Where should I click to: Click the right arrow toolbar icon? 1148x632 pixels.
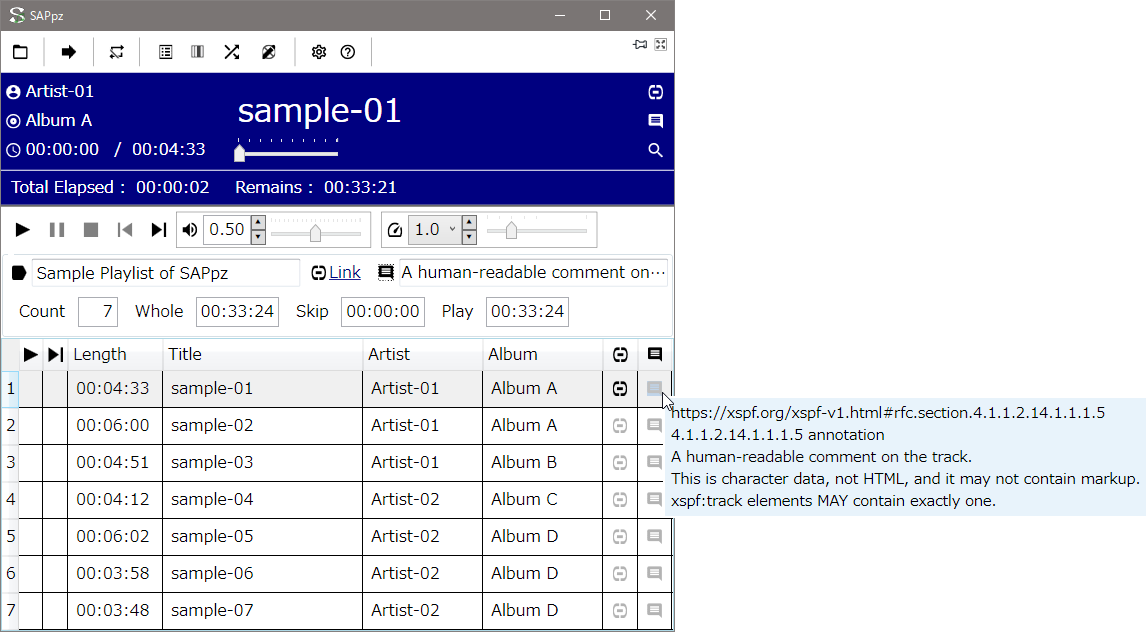tap(68, 52)
